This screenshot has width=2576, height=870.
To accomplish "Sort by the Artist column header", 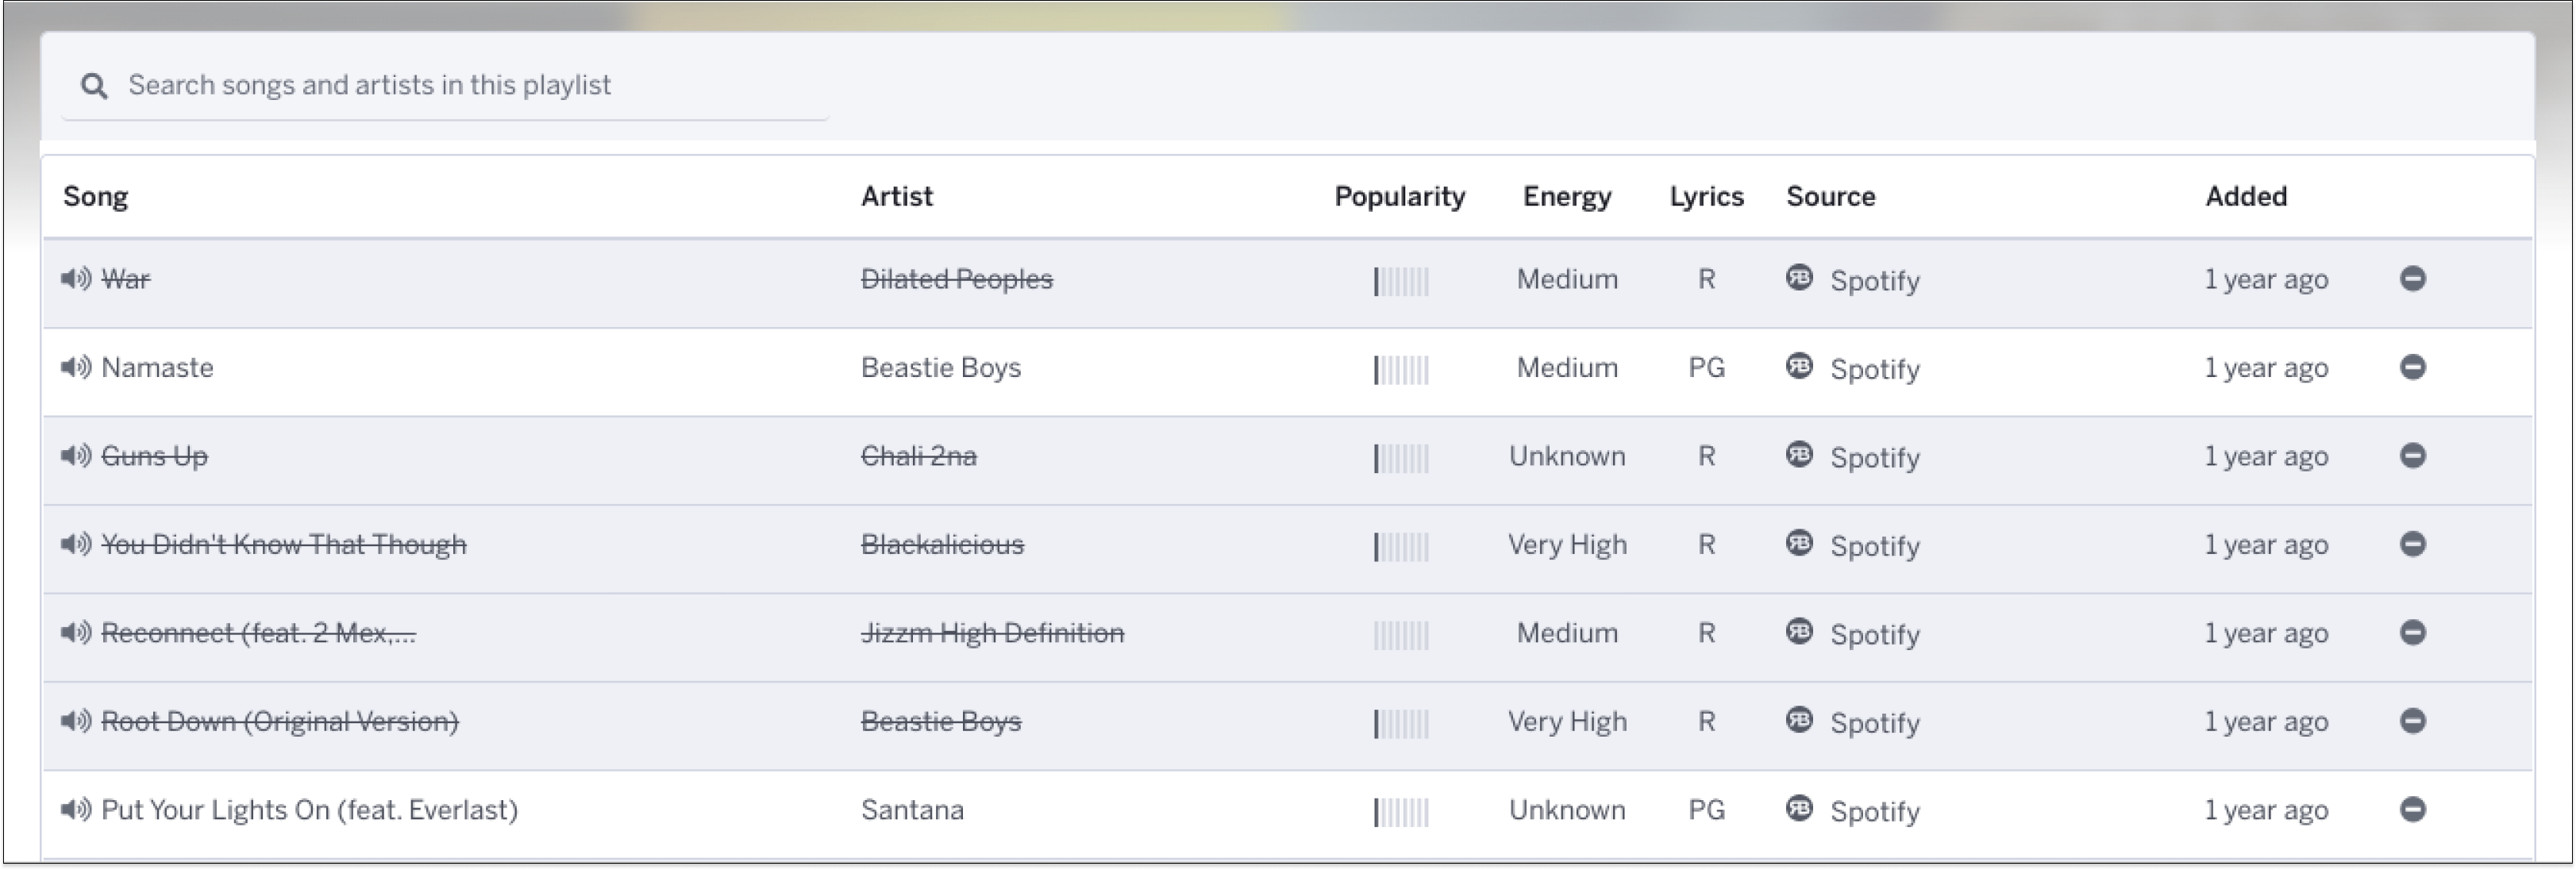I will click(897, 196).
